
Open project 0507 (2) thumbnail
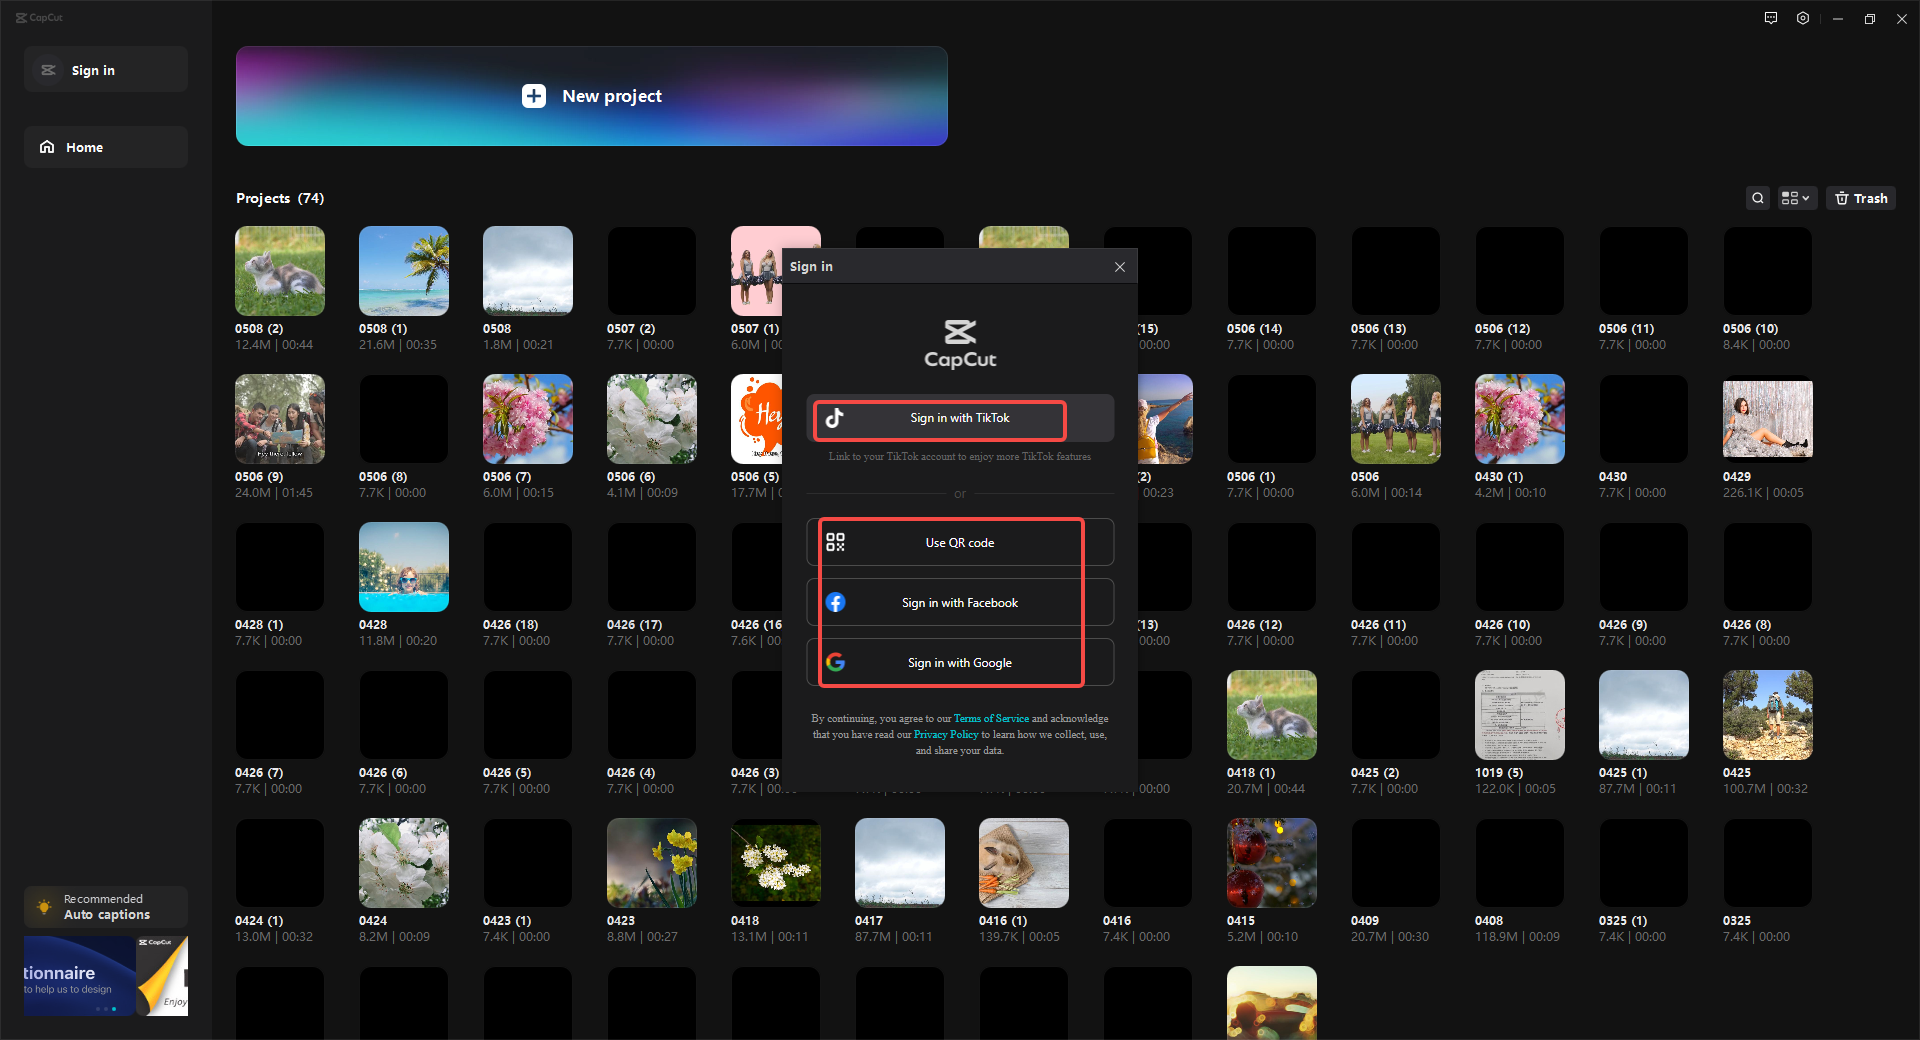point(652,271)
